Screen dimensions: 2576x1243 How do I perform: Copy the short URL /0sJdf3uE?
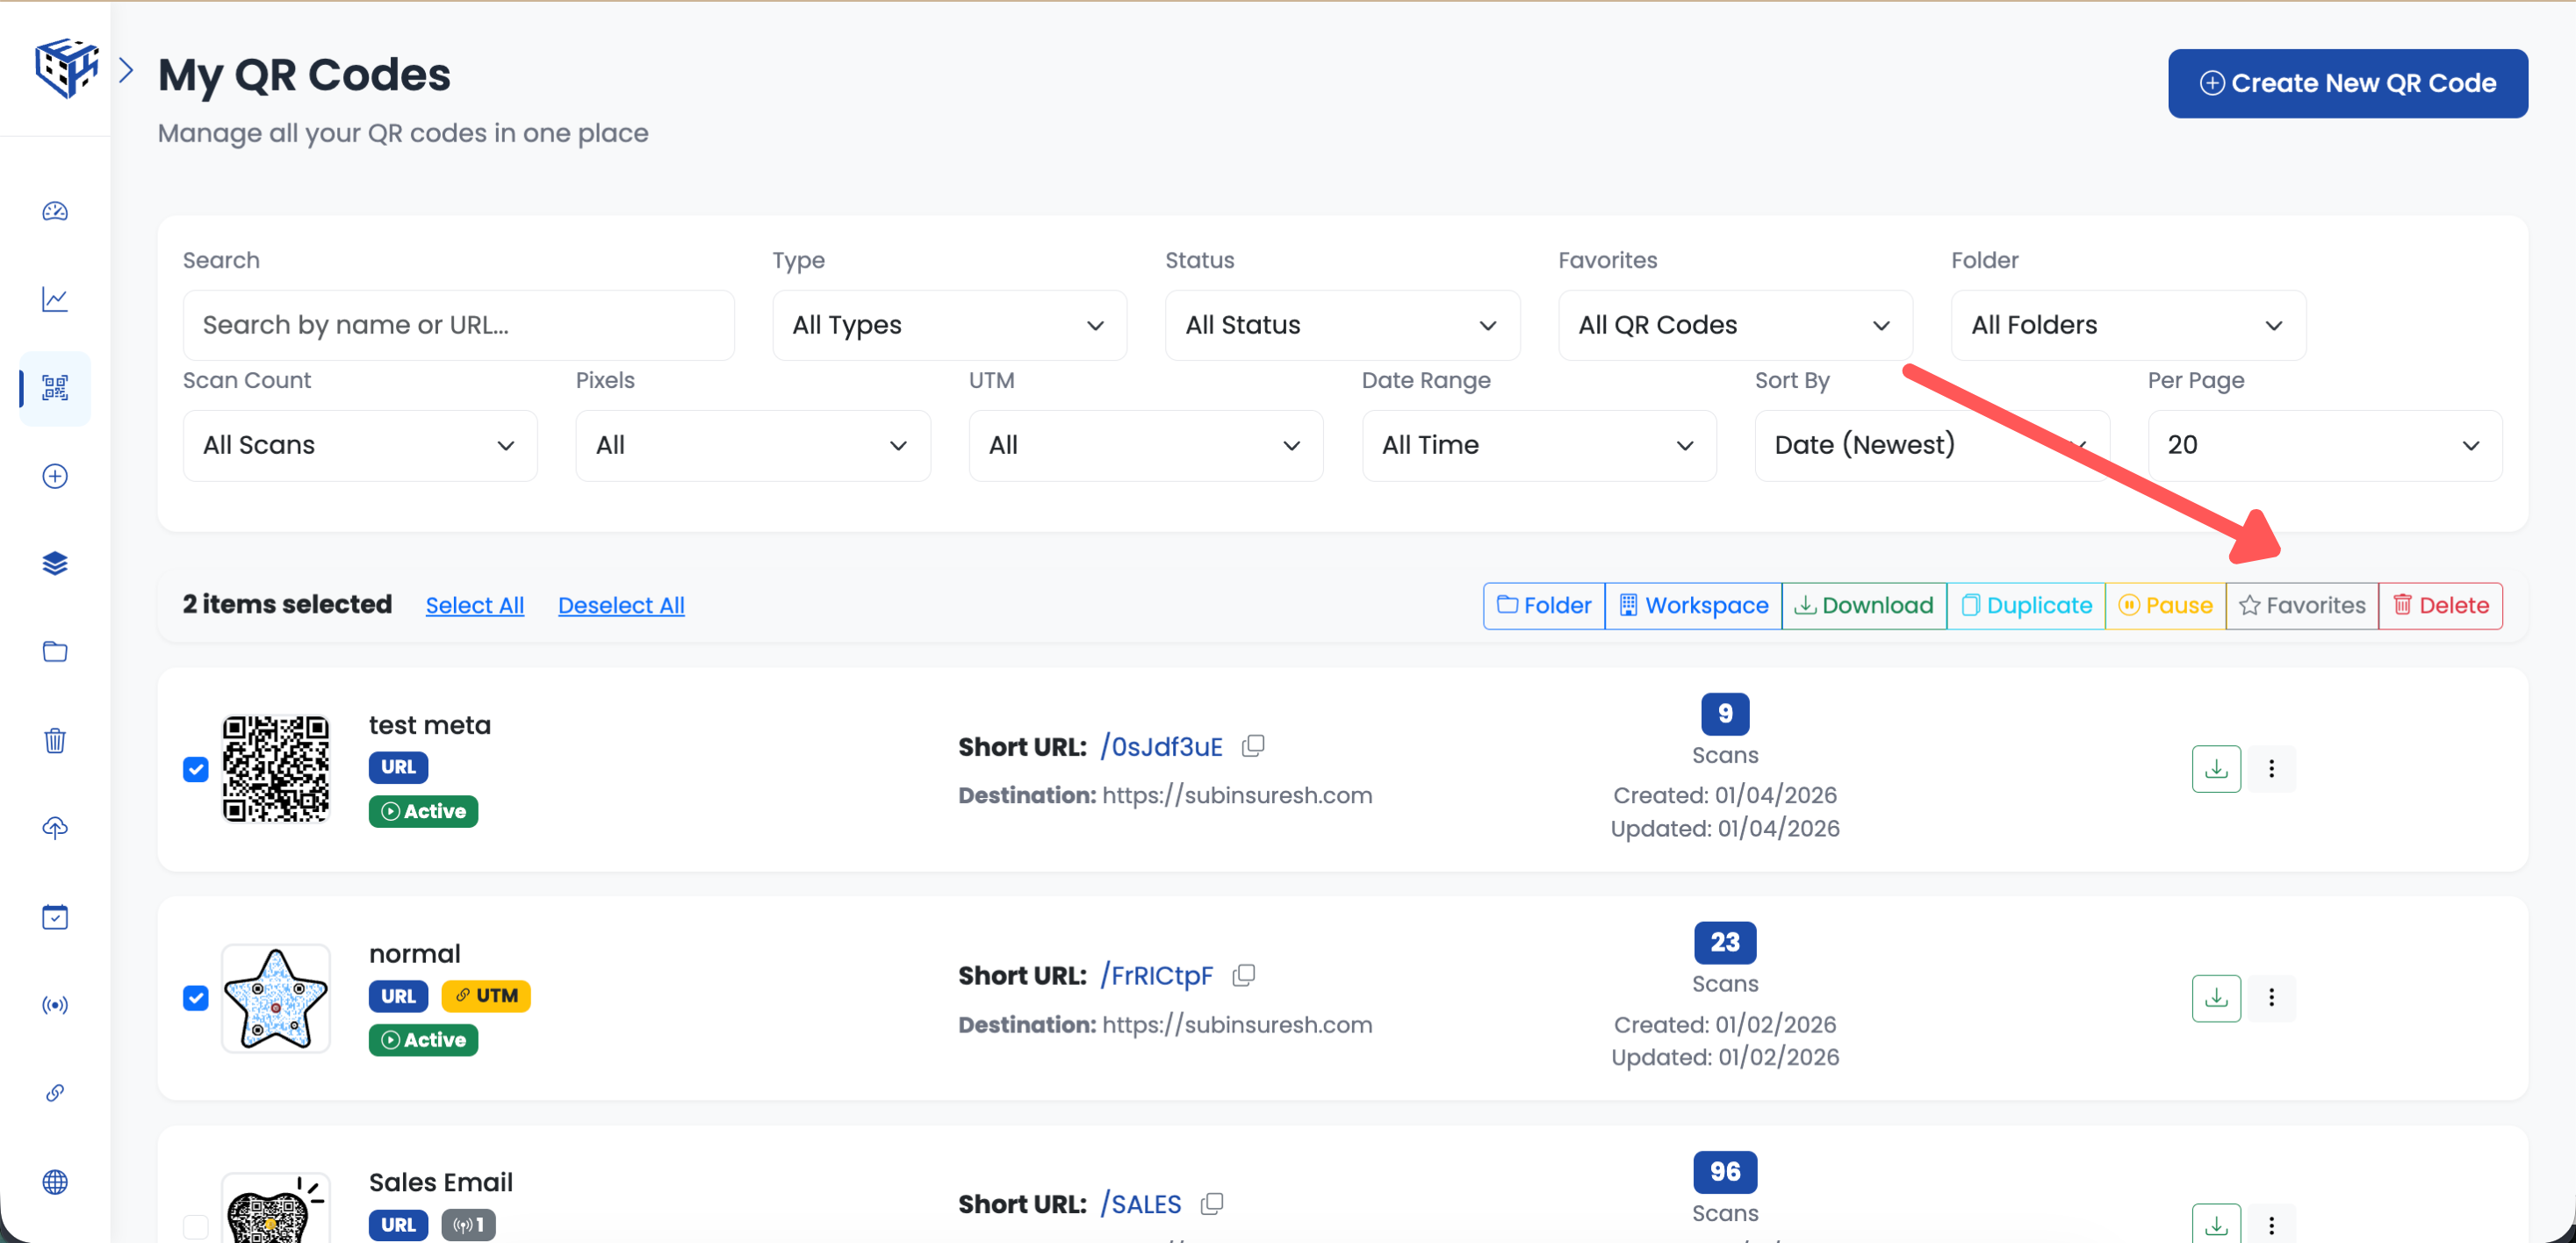point(1253,746)
